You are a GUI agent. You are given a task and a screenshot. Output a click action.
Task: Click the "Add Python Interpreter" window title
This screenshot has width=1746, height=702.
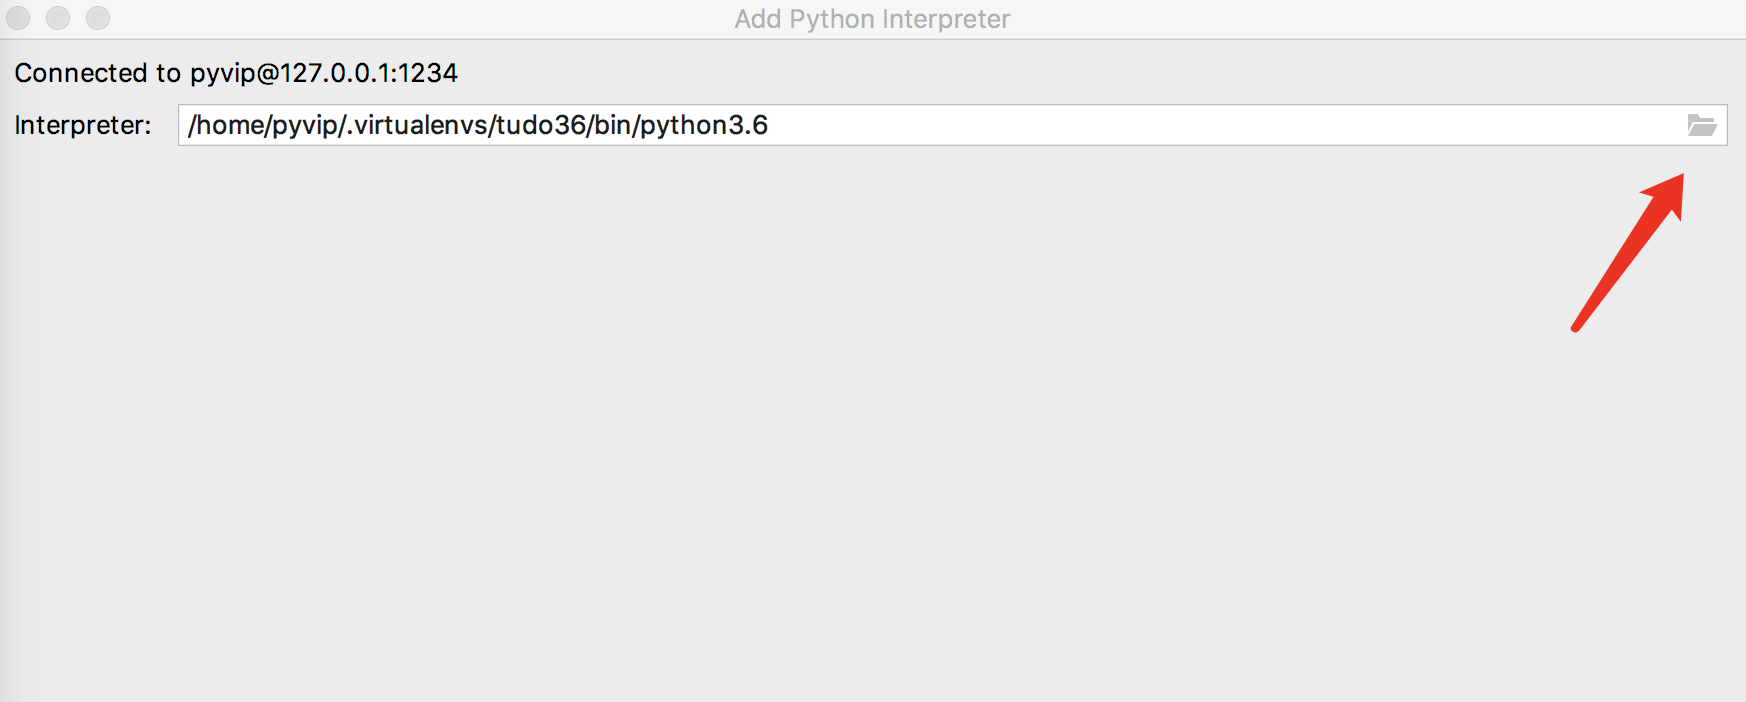pyautogui.click(x=872, y=19)
